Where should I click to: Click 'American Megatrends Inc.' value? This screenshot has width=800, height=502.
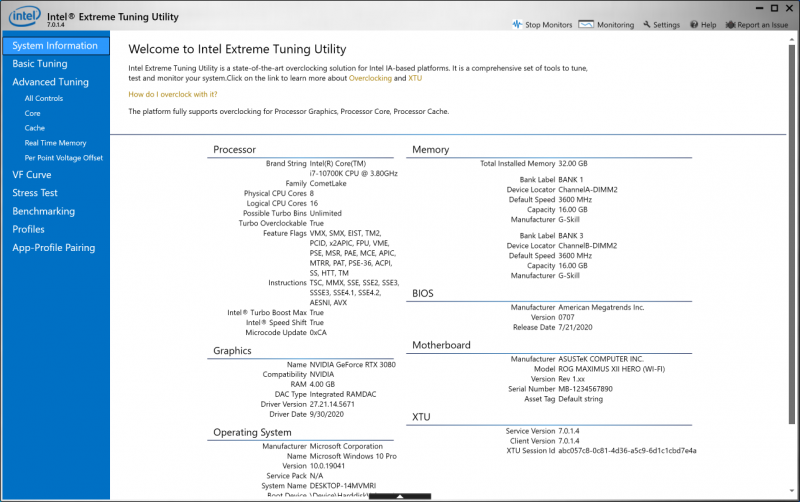pyautogui.click(x=601, y=307)
